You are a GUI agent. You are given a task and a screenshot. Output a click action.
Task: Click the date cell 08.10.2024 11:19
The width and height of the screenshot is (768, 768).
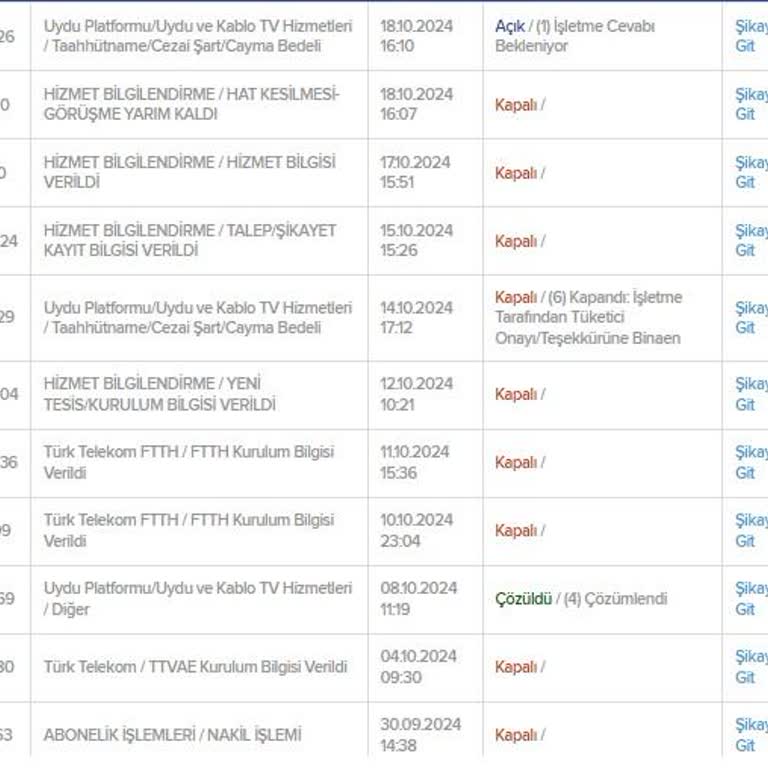click(x=417, y=598)
